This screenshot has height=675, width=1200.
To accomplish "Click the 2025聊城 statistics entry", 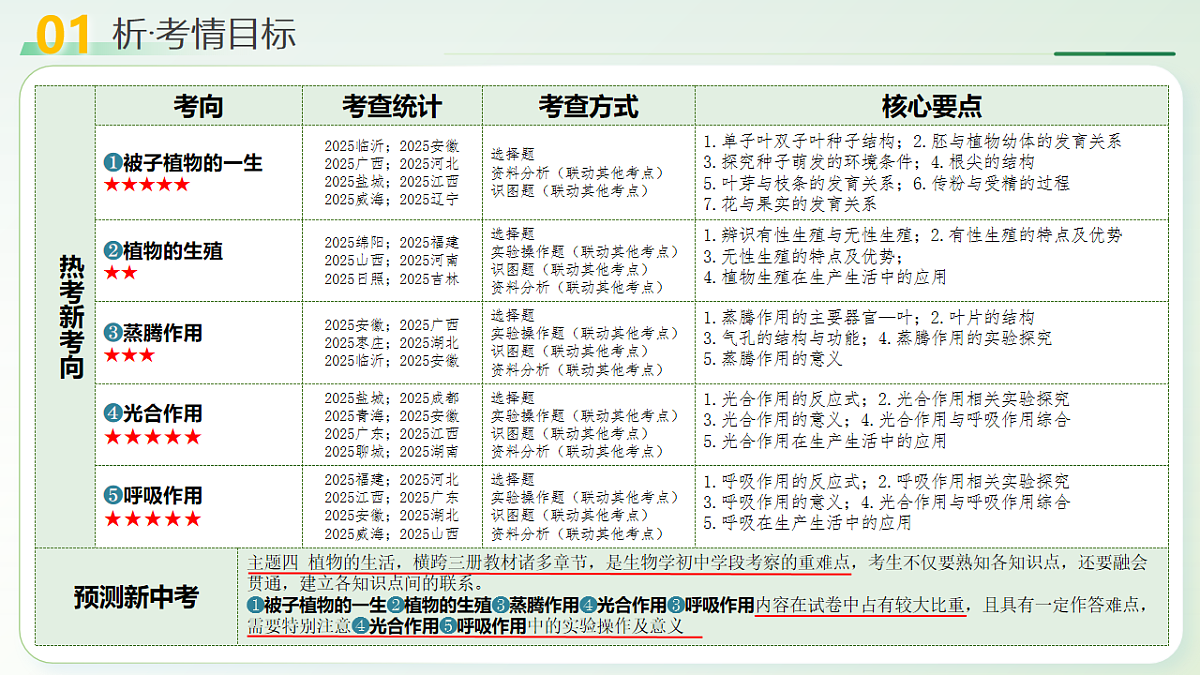I will click(356, 451).
